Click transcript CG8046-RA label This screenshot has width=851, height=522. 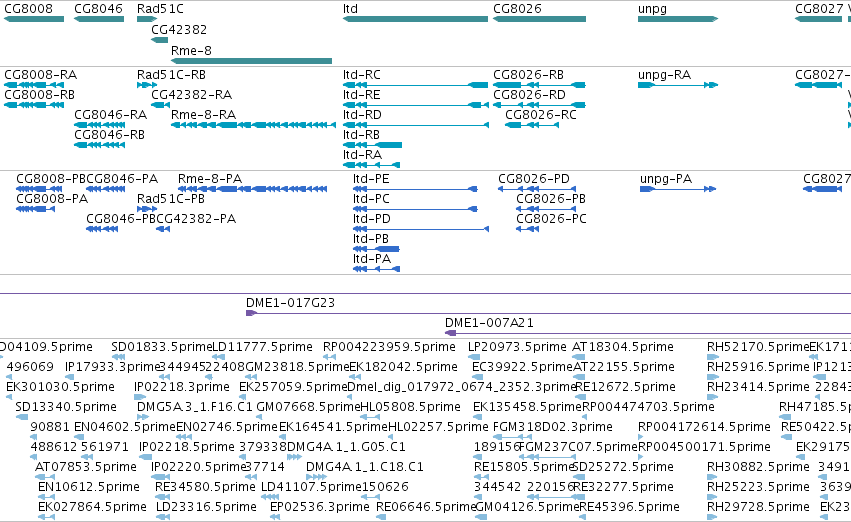(x=110, y=114)
